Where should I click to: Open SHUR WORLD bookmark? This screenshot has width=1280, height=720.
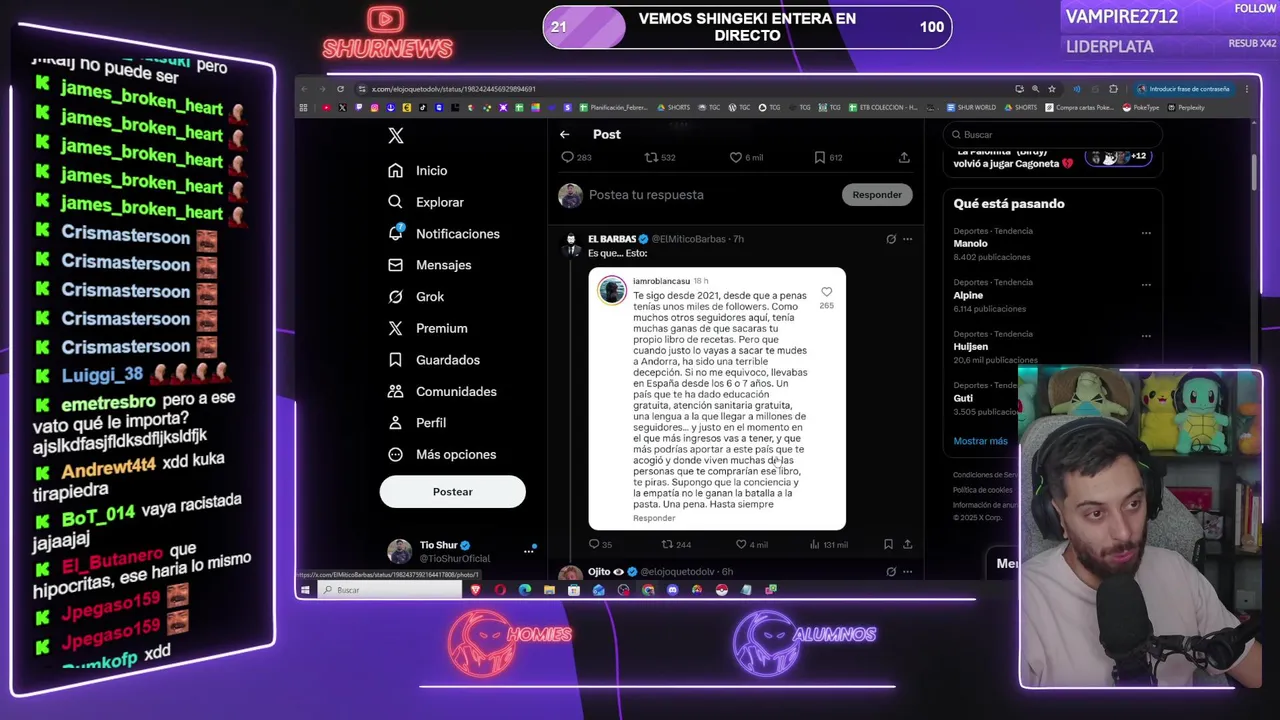972,108
